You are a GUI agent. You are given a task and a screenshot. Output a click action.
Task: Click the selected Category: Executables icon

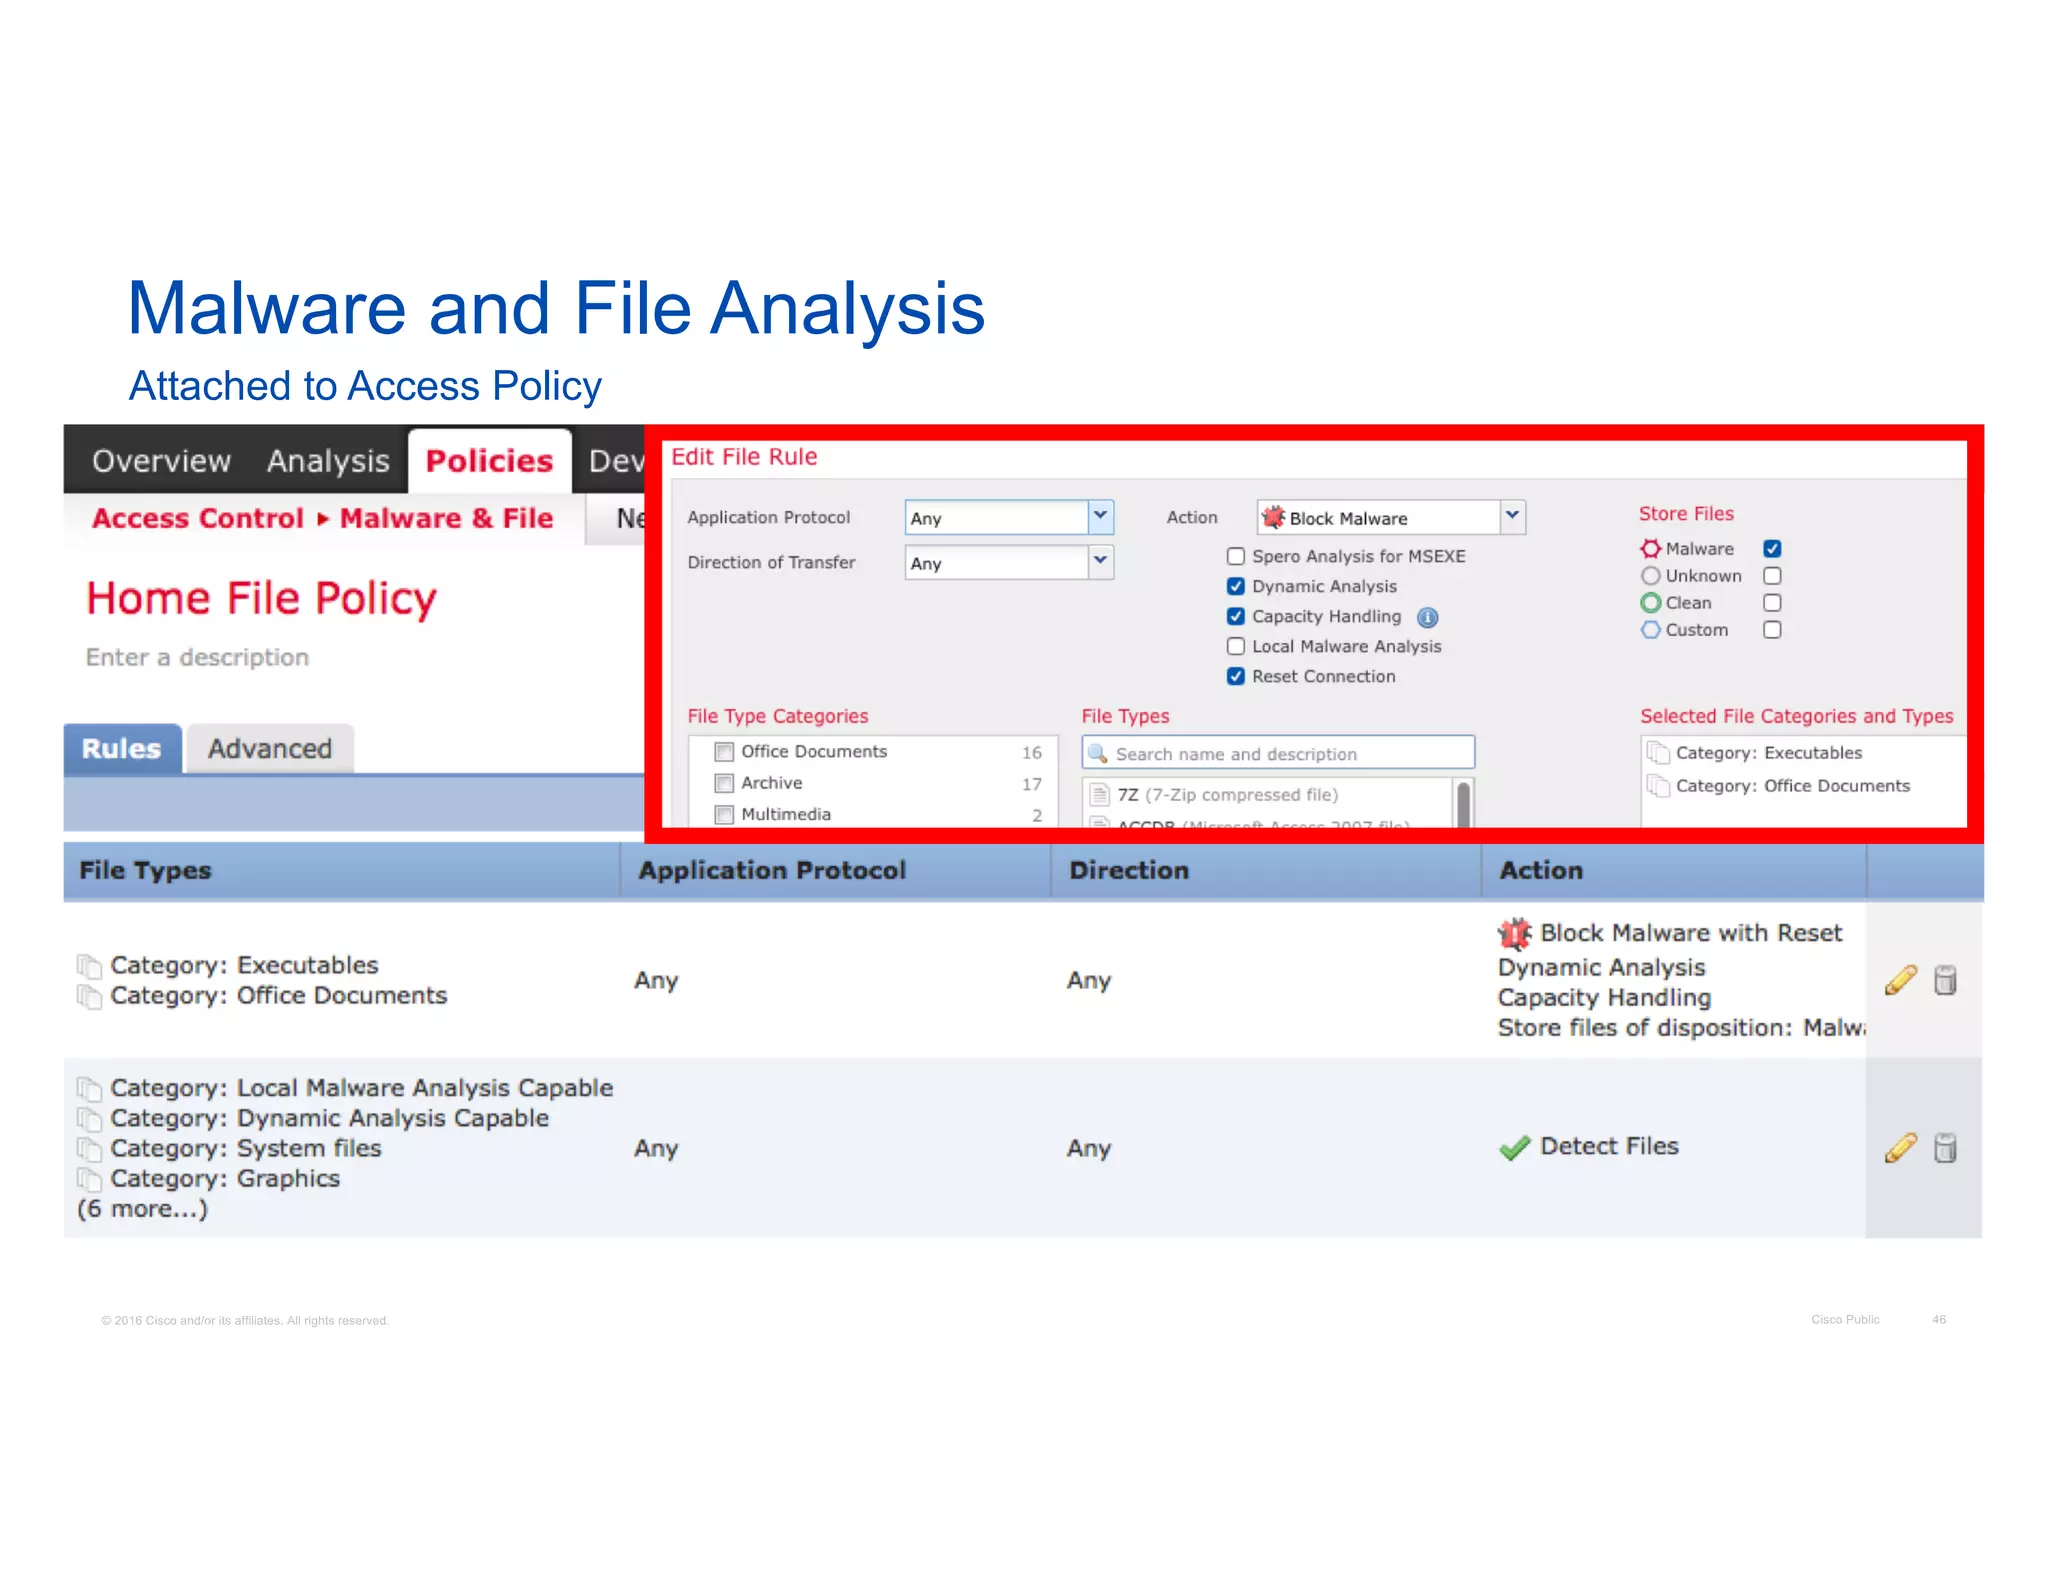[1658, 753]
